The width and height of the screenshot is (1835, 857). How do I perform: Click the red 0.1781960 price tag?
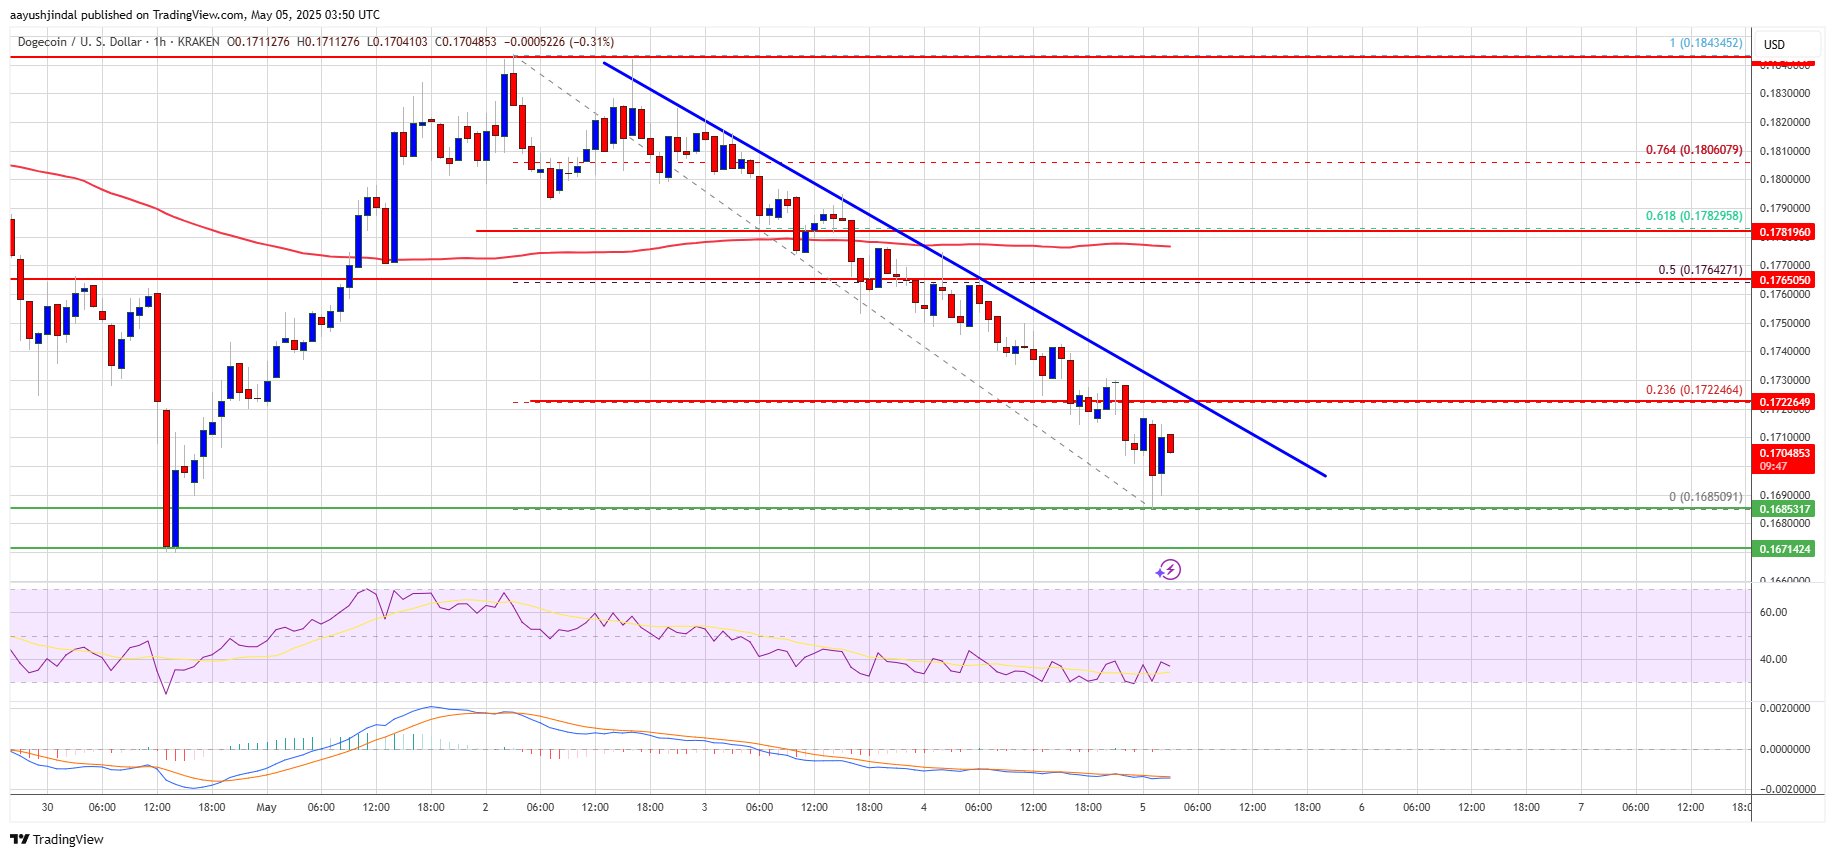pyautogui.click(x=1785, y=232)
